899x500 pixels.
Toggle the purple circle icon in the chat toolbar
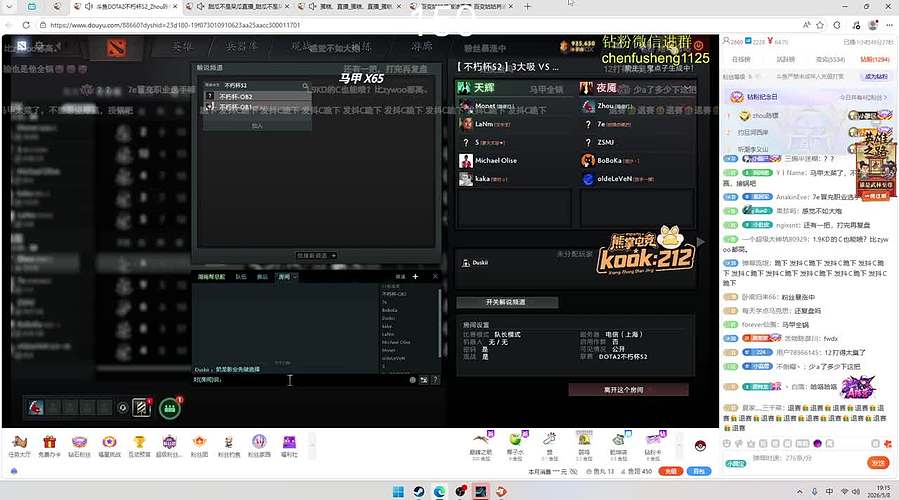pyautogui.click(x=818, y=443)
